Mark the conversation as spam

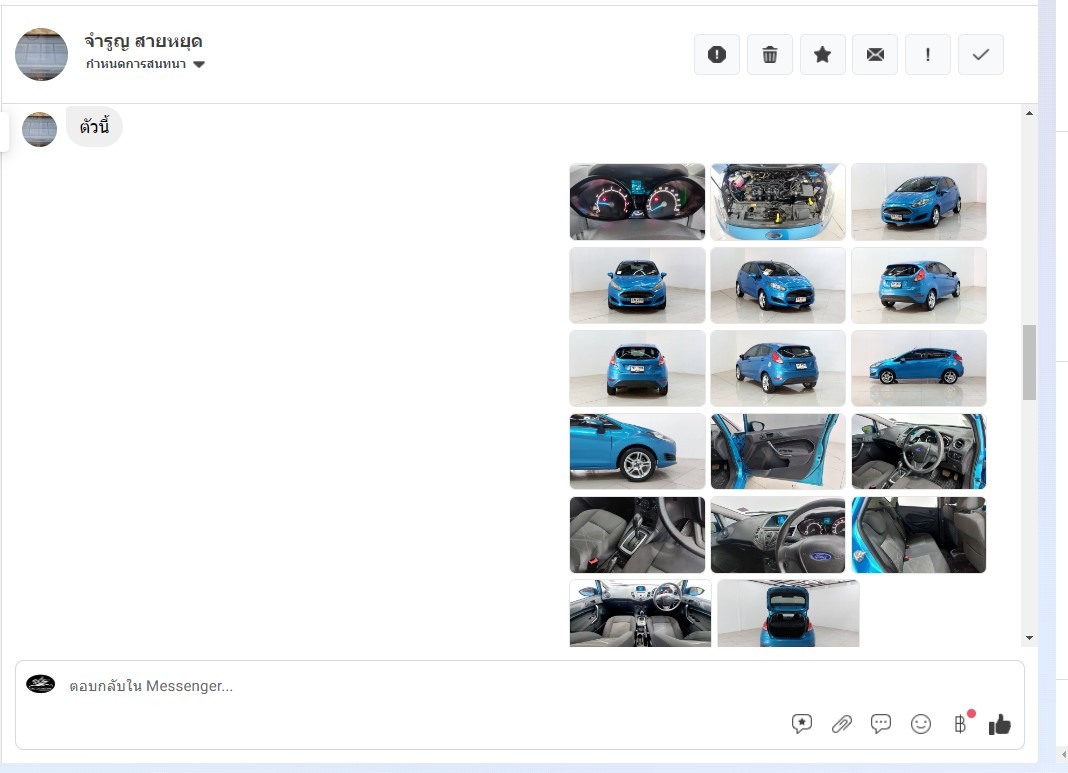click(x=717, y=54)
